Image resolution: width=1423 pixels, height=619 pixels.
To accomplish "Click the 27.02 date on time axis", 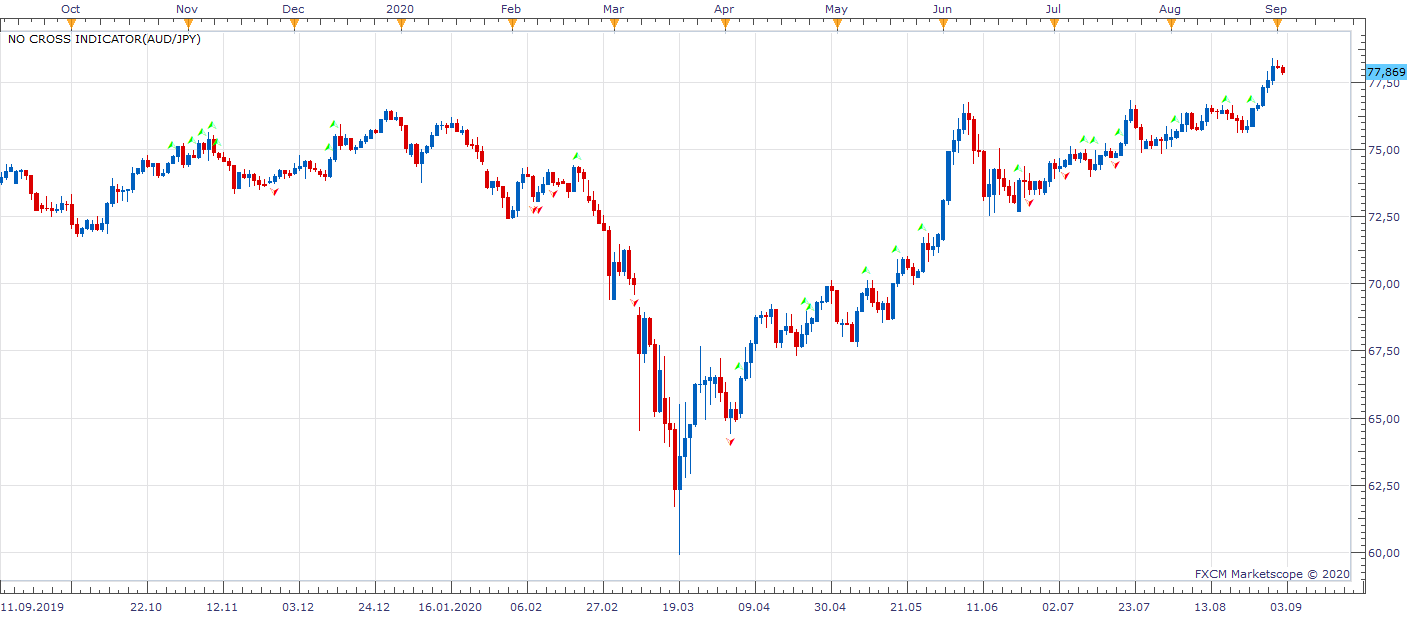I will tap(602, 607).
